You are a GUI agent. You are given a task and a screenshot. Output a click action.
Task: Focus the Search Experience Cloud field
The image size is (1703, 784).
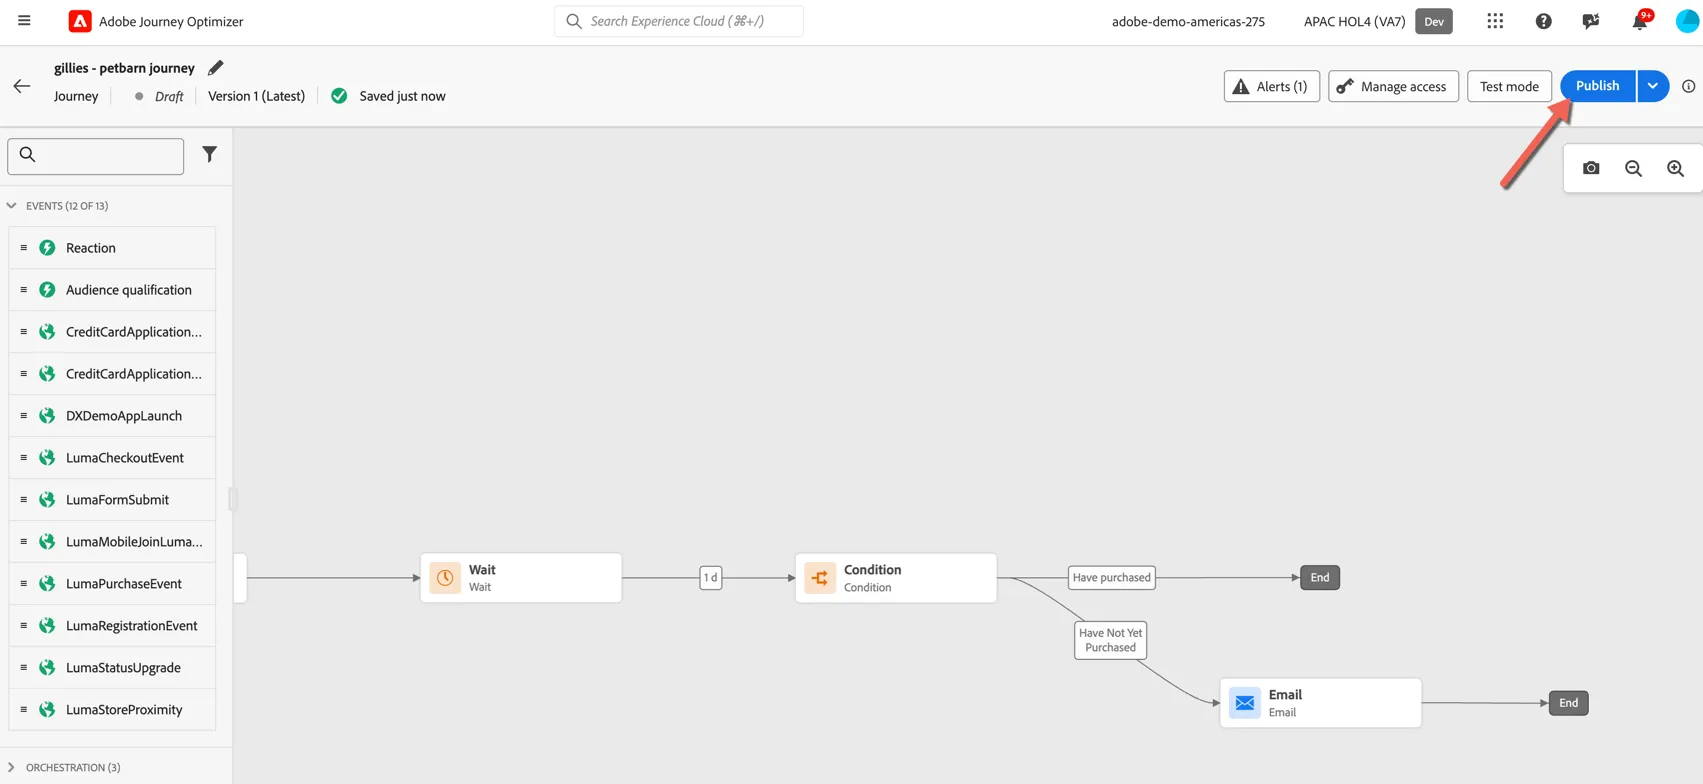click(679, 21)
